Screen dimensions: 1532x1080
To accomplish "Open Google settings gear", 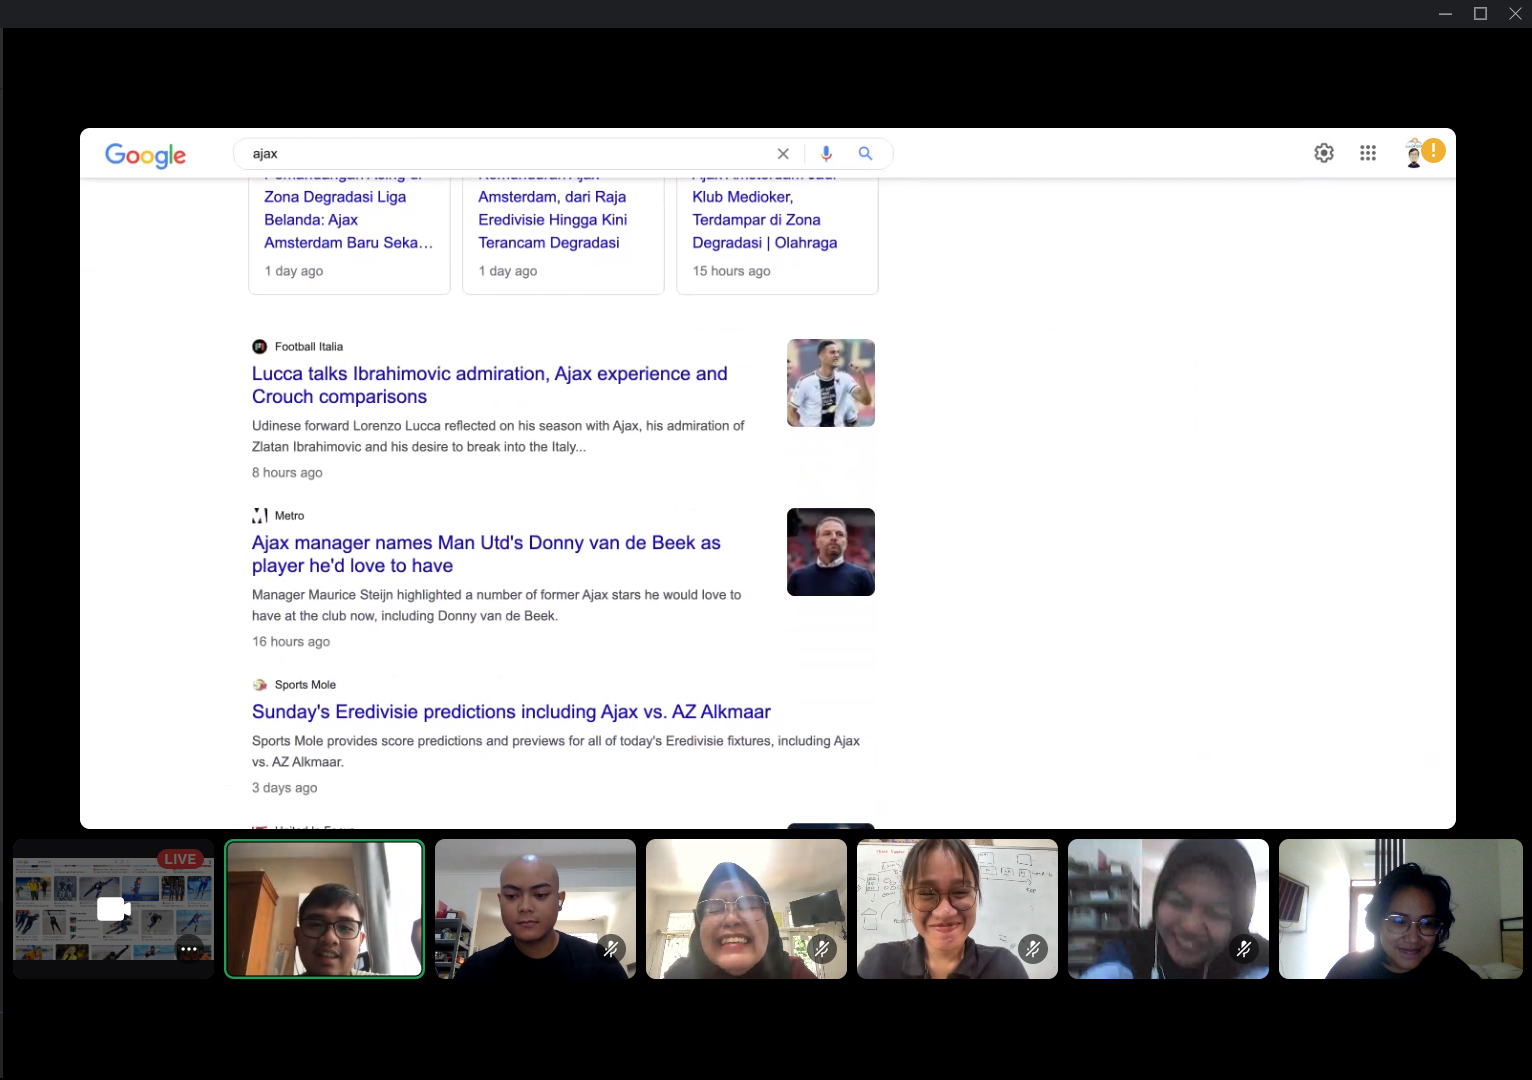I will coord(1324,153).
